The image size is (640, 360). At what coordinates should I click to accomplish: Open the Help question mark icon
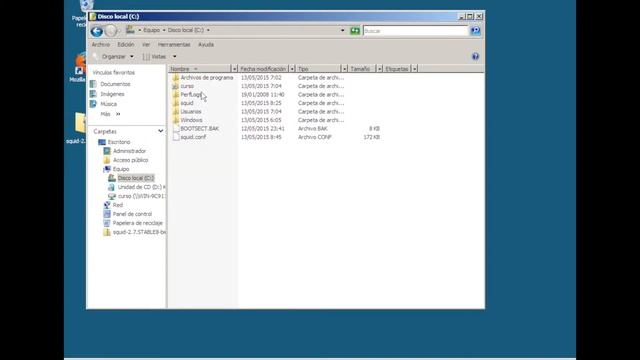475,56
